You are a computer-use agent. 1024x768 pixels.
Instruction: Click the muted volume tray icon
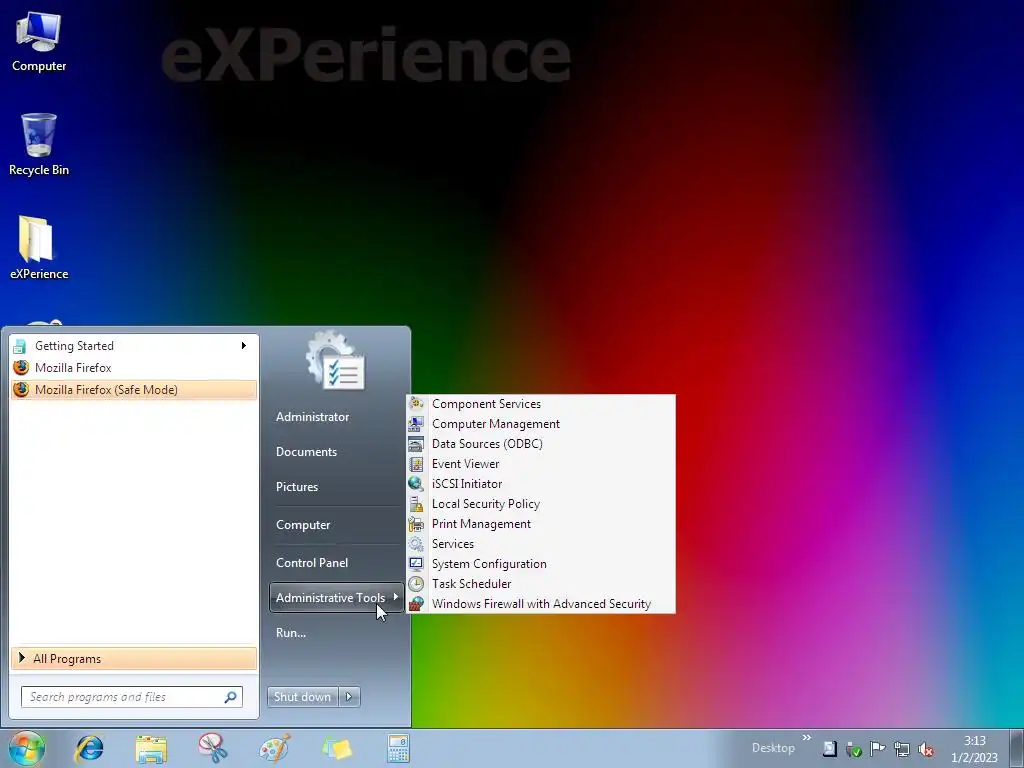point(926,749)
